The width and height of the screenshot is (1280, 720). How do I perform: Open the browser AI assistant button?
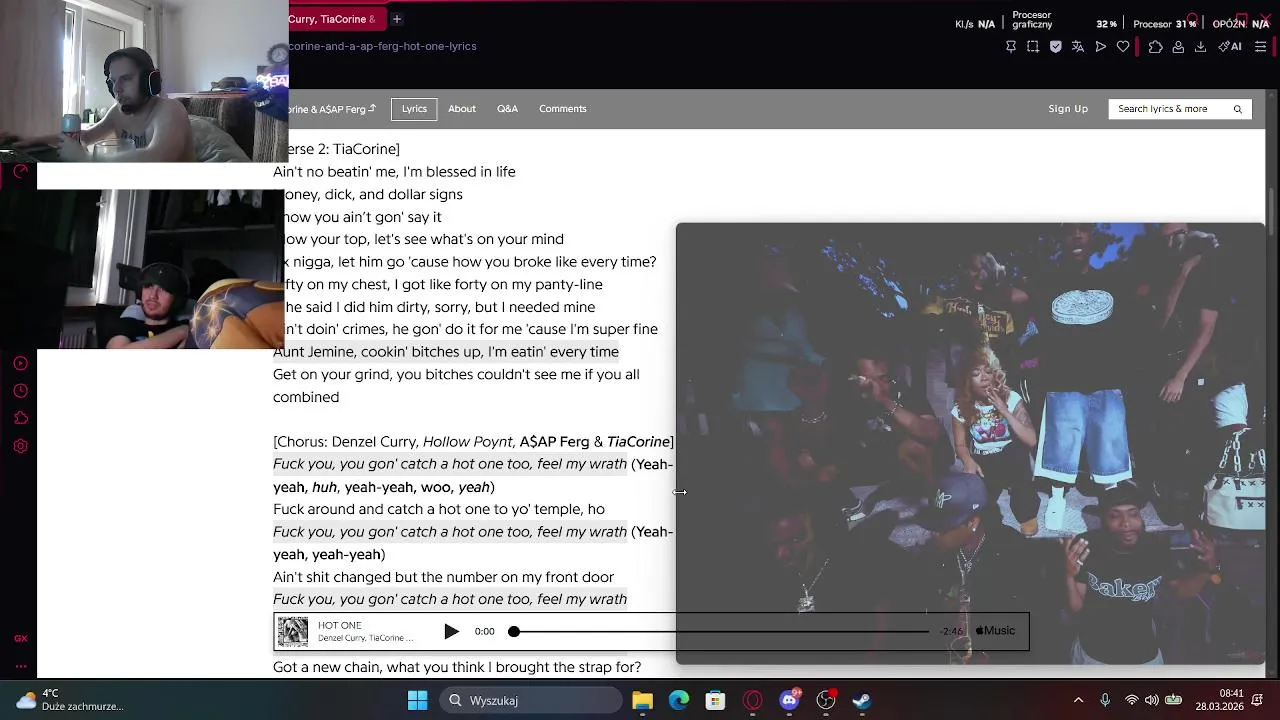tap(1230, 46)
